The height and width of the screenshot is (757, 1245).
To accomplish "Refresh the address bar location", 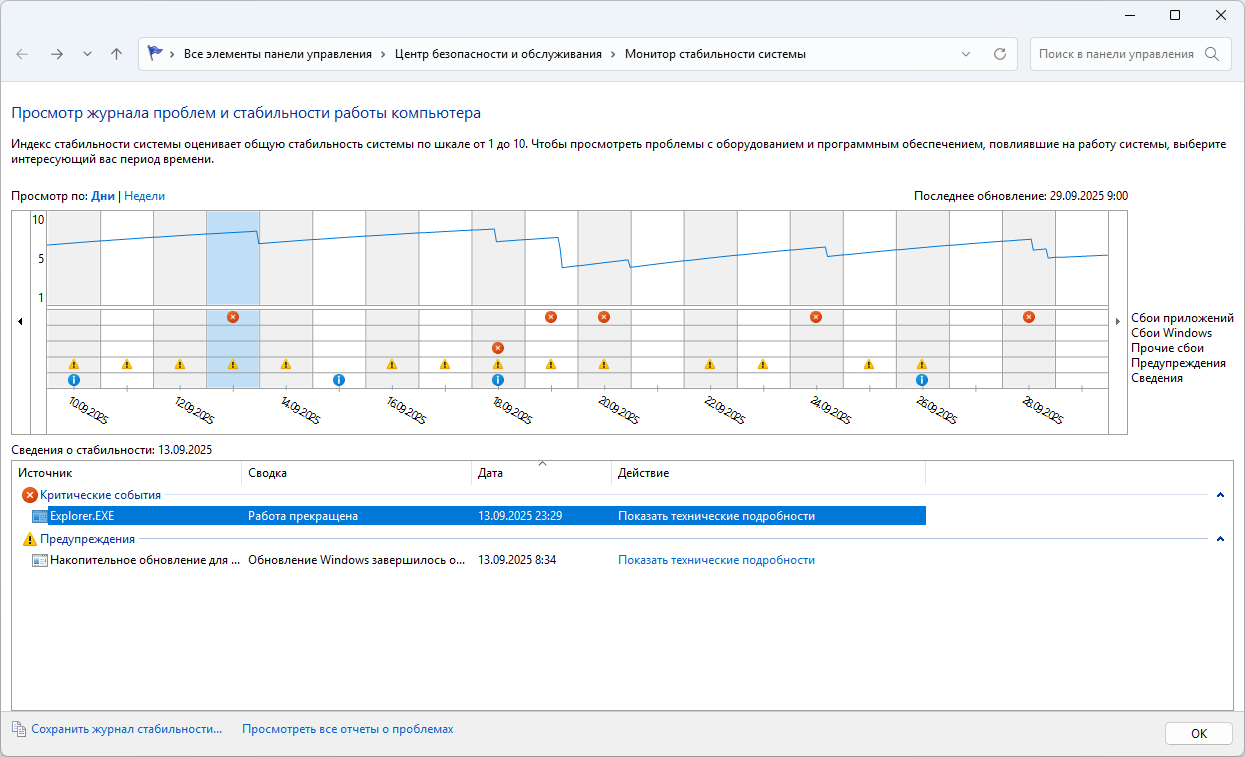I will tap(999, 54).
